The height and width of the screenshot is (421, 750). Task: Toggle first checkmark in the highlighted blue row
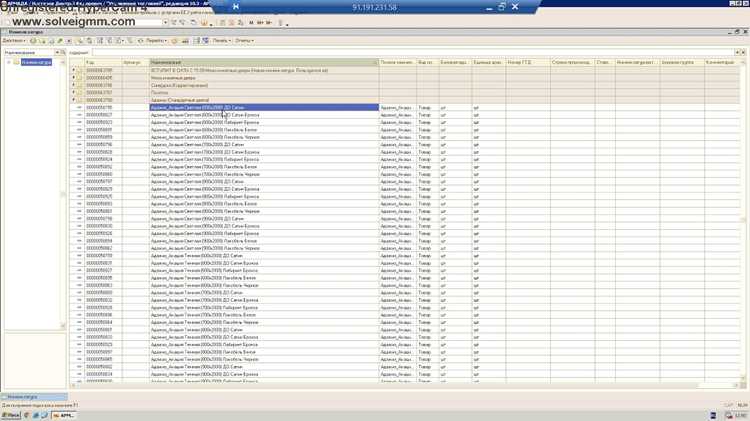(x=443, y=108)
